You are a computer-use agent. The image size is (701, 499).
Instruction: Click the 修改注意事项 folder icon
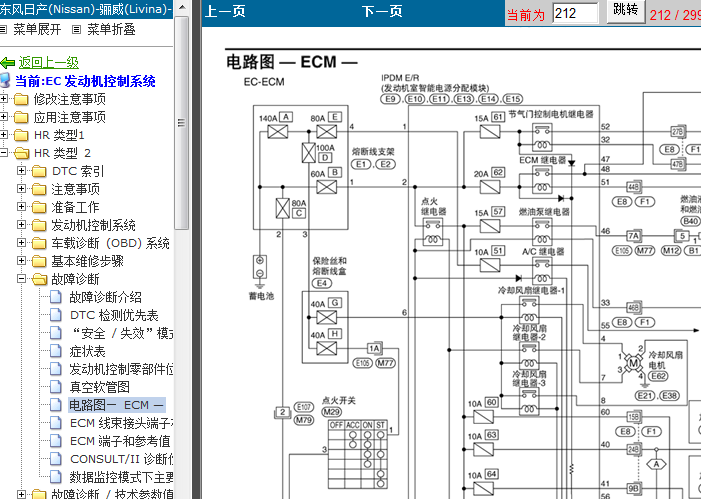pos(21,99)
